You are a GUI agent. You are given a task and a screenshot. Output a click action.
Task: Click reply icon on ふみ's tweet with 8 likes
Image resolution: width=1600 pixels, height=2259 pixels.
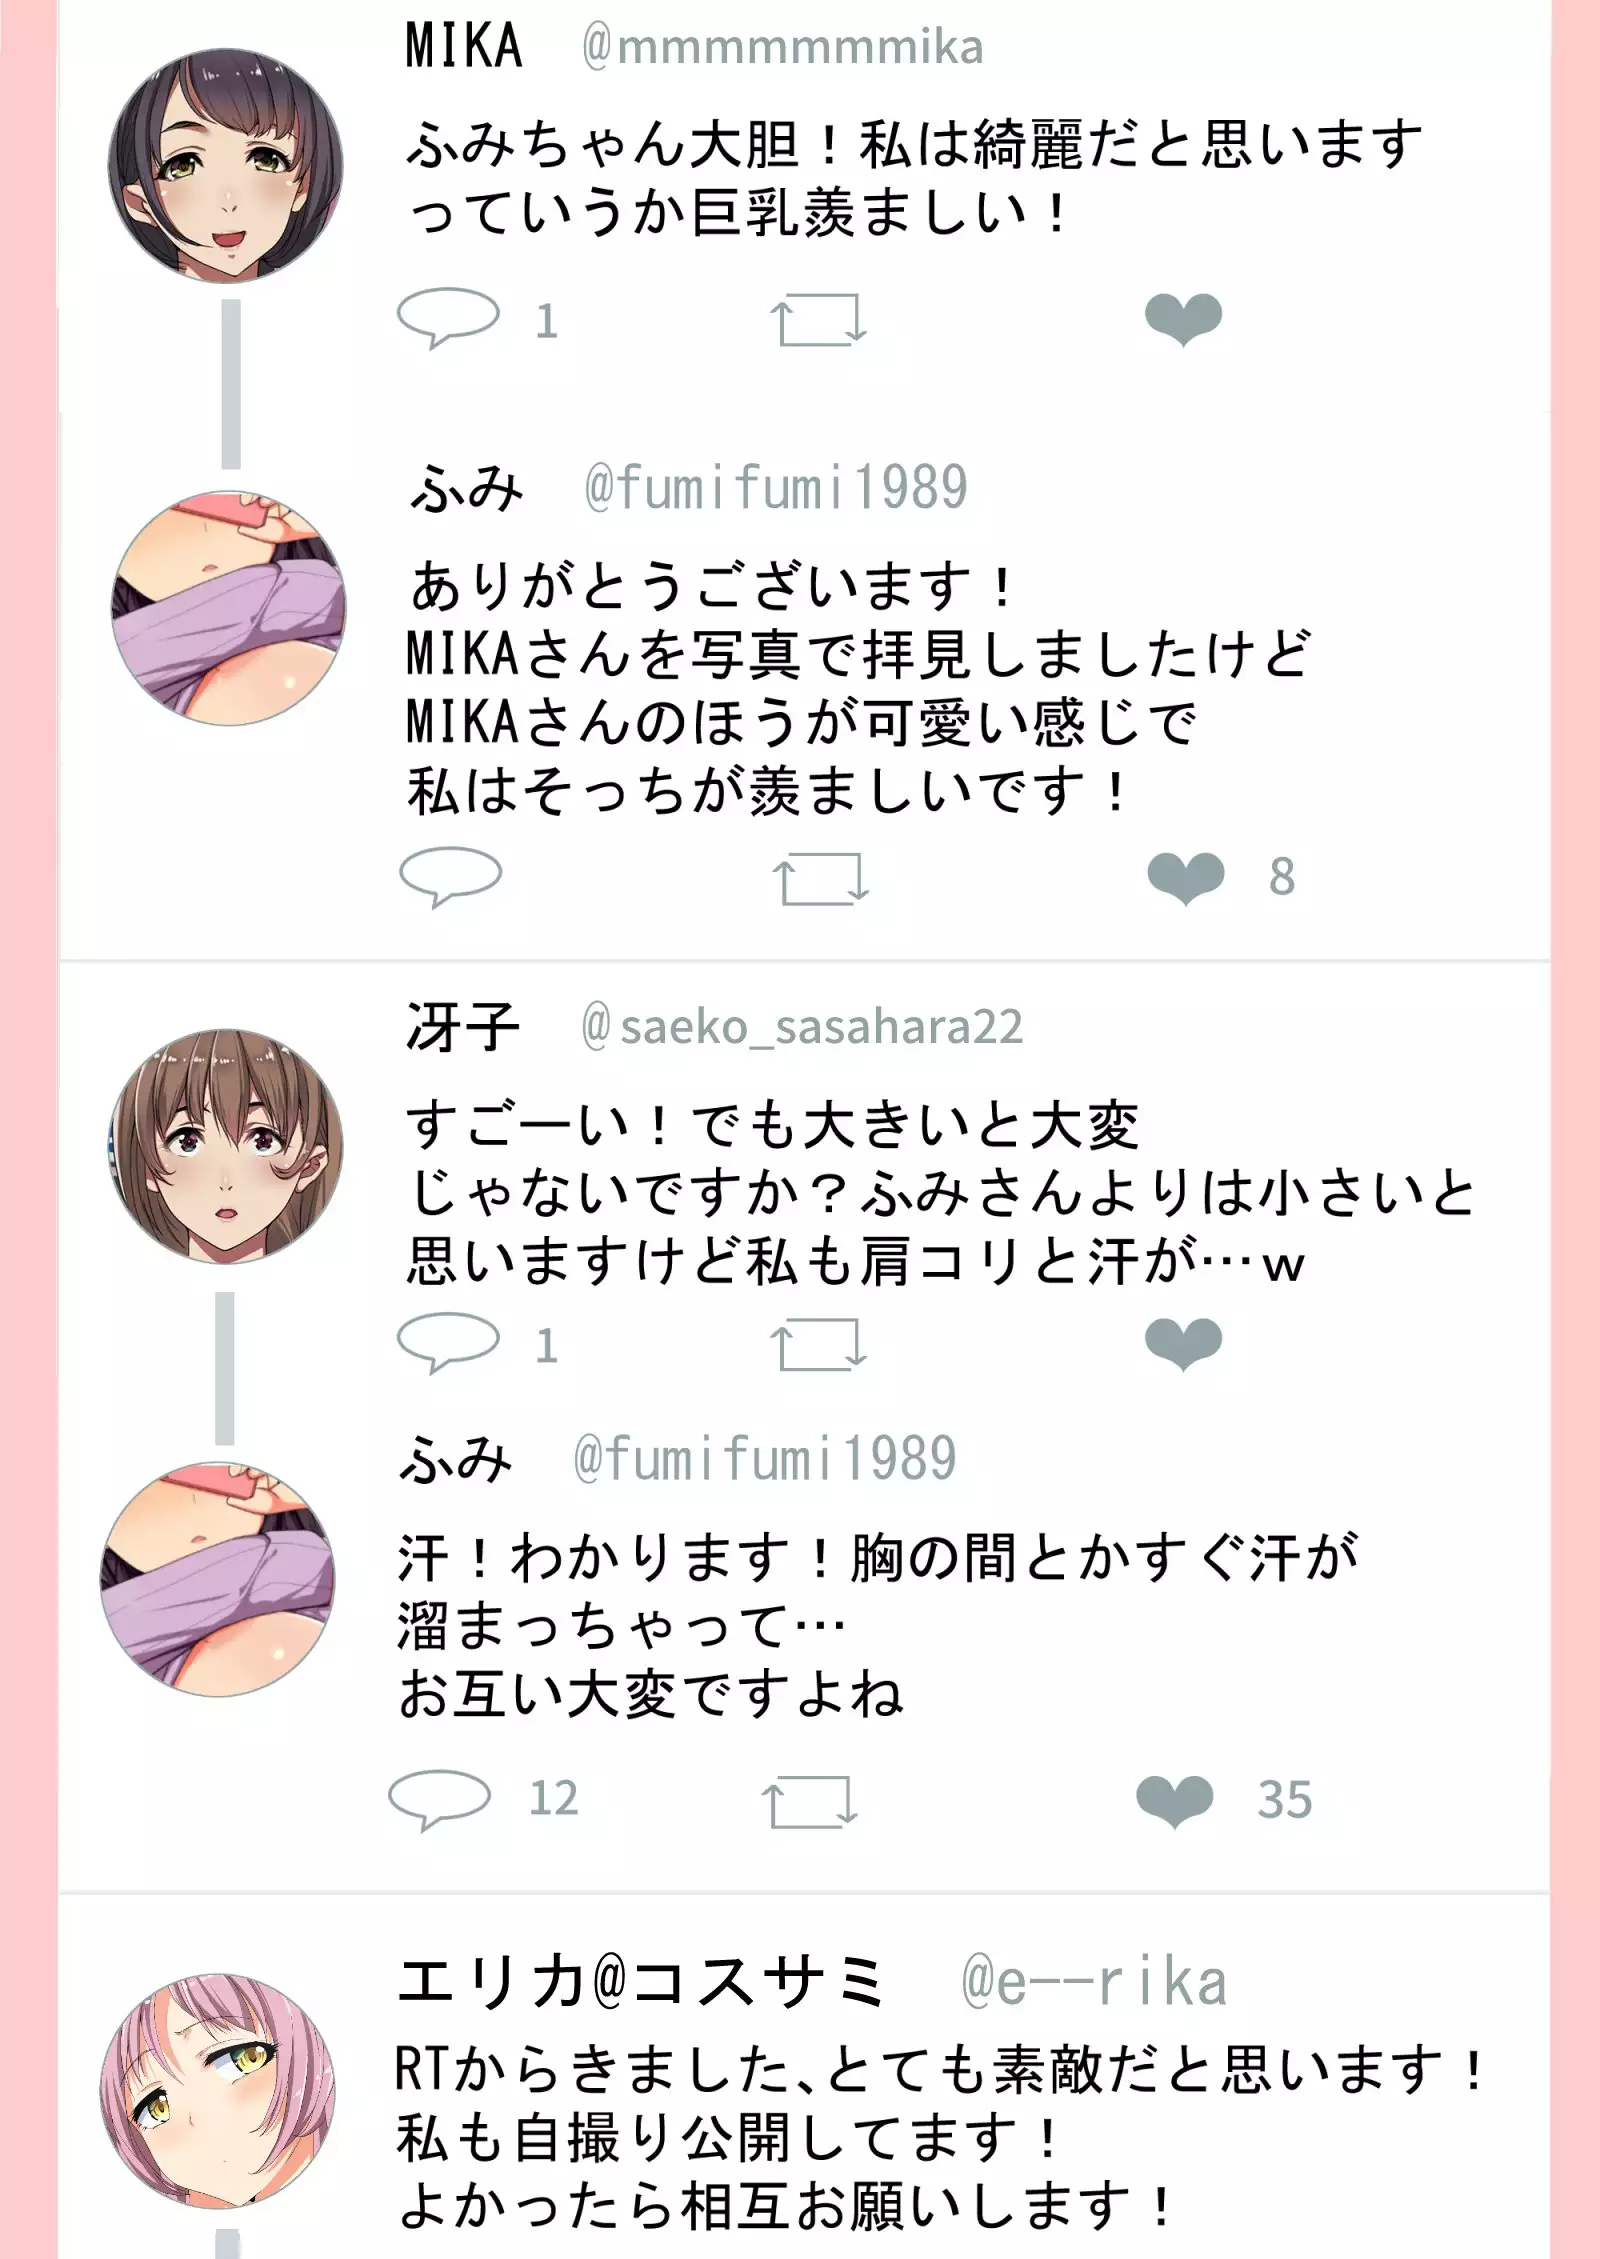click(450, 876)
